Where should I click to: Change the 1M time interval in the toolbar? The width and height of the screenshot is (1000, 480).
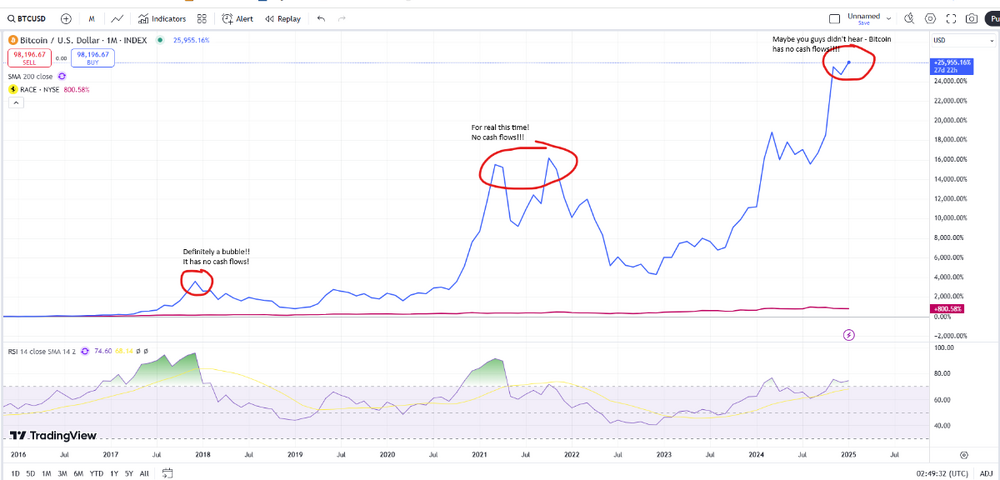[x=92, y=19]
